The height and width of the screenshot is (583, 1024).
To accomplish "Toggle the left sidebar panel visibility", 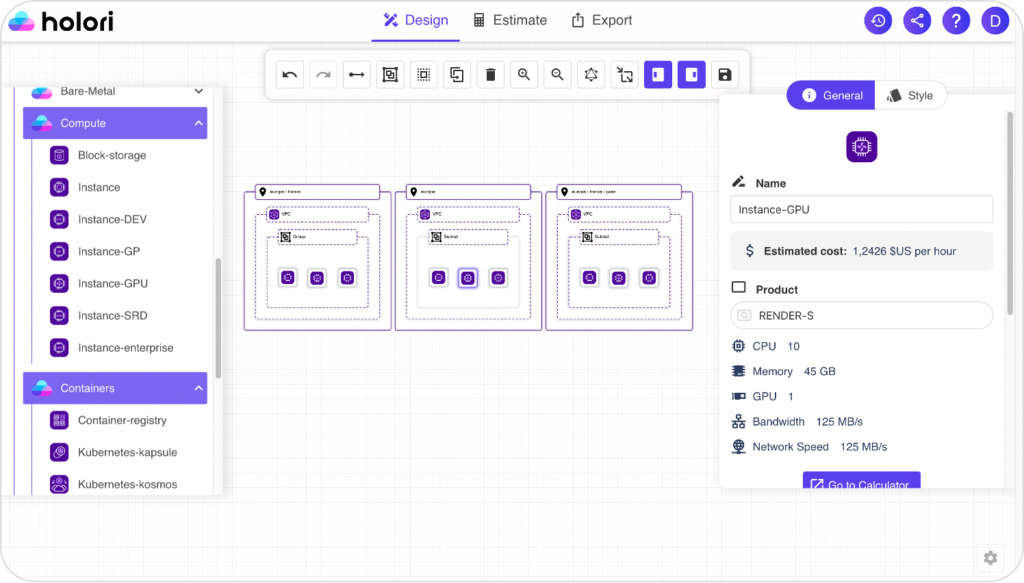I will tap(658, 75).
